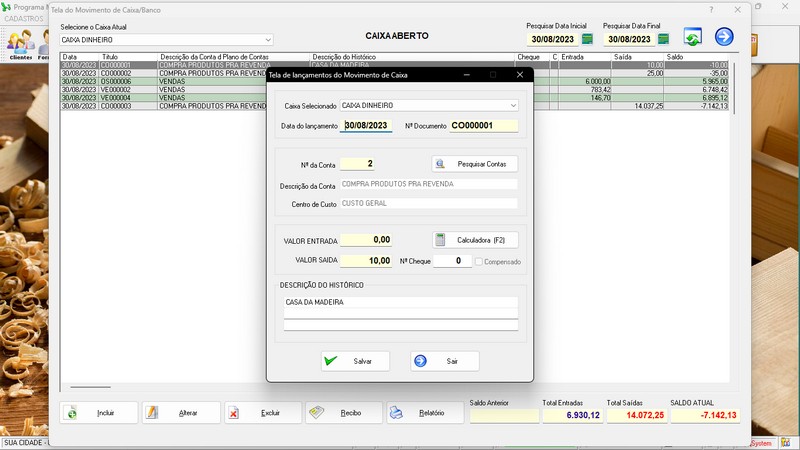Viewport: 800px width, 450px height.
Task: Click Sair in the launch dialog
Action: tap(445, 361)
